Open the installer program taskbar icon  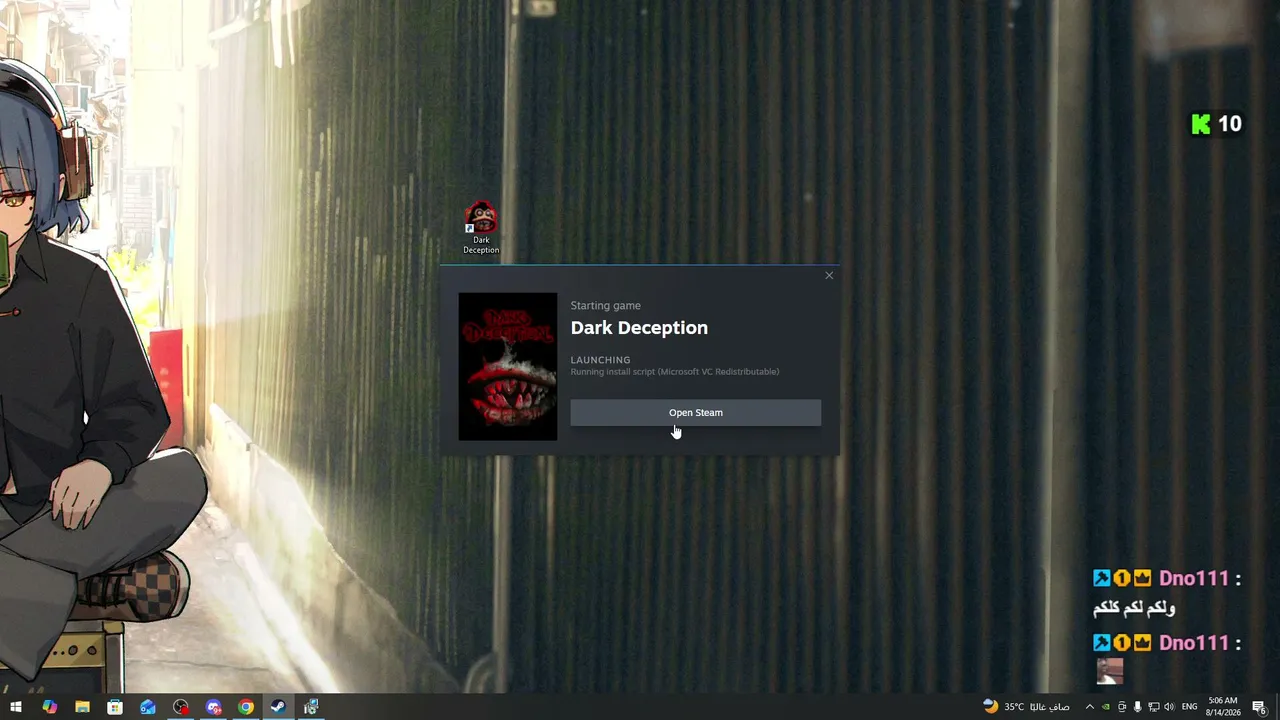point(311,707)
